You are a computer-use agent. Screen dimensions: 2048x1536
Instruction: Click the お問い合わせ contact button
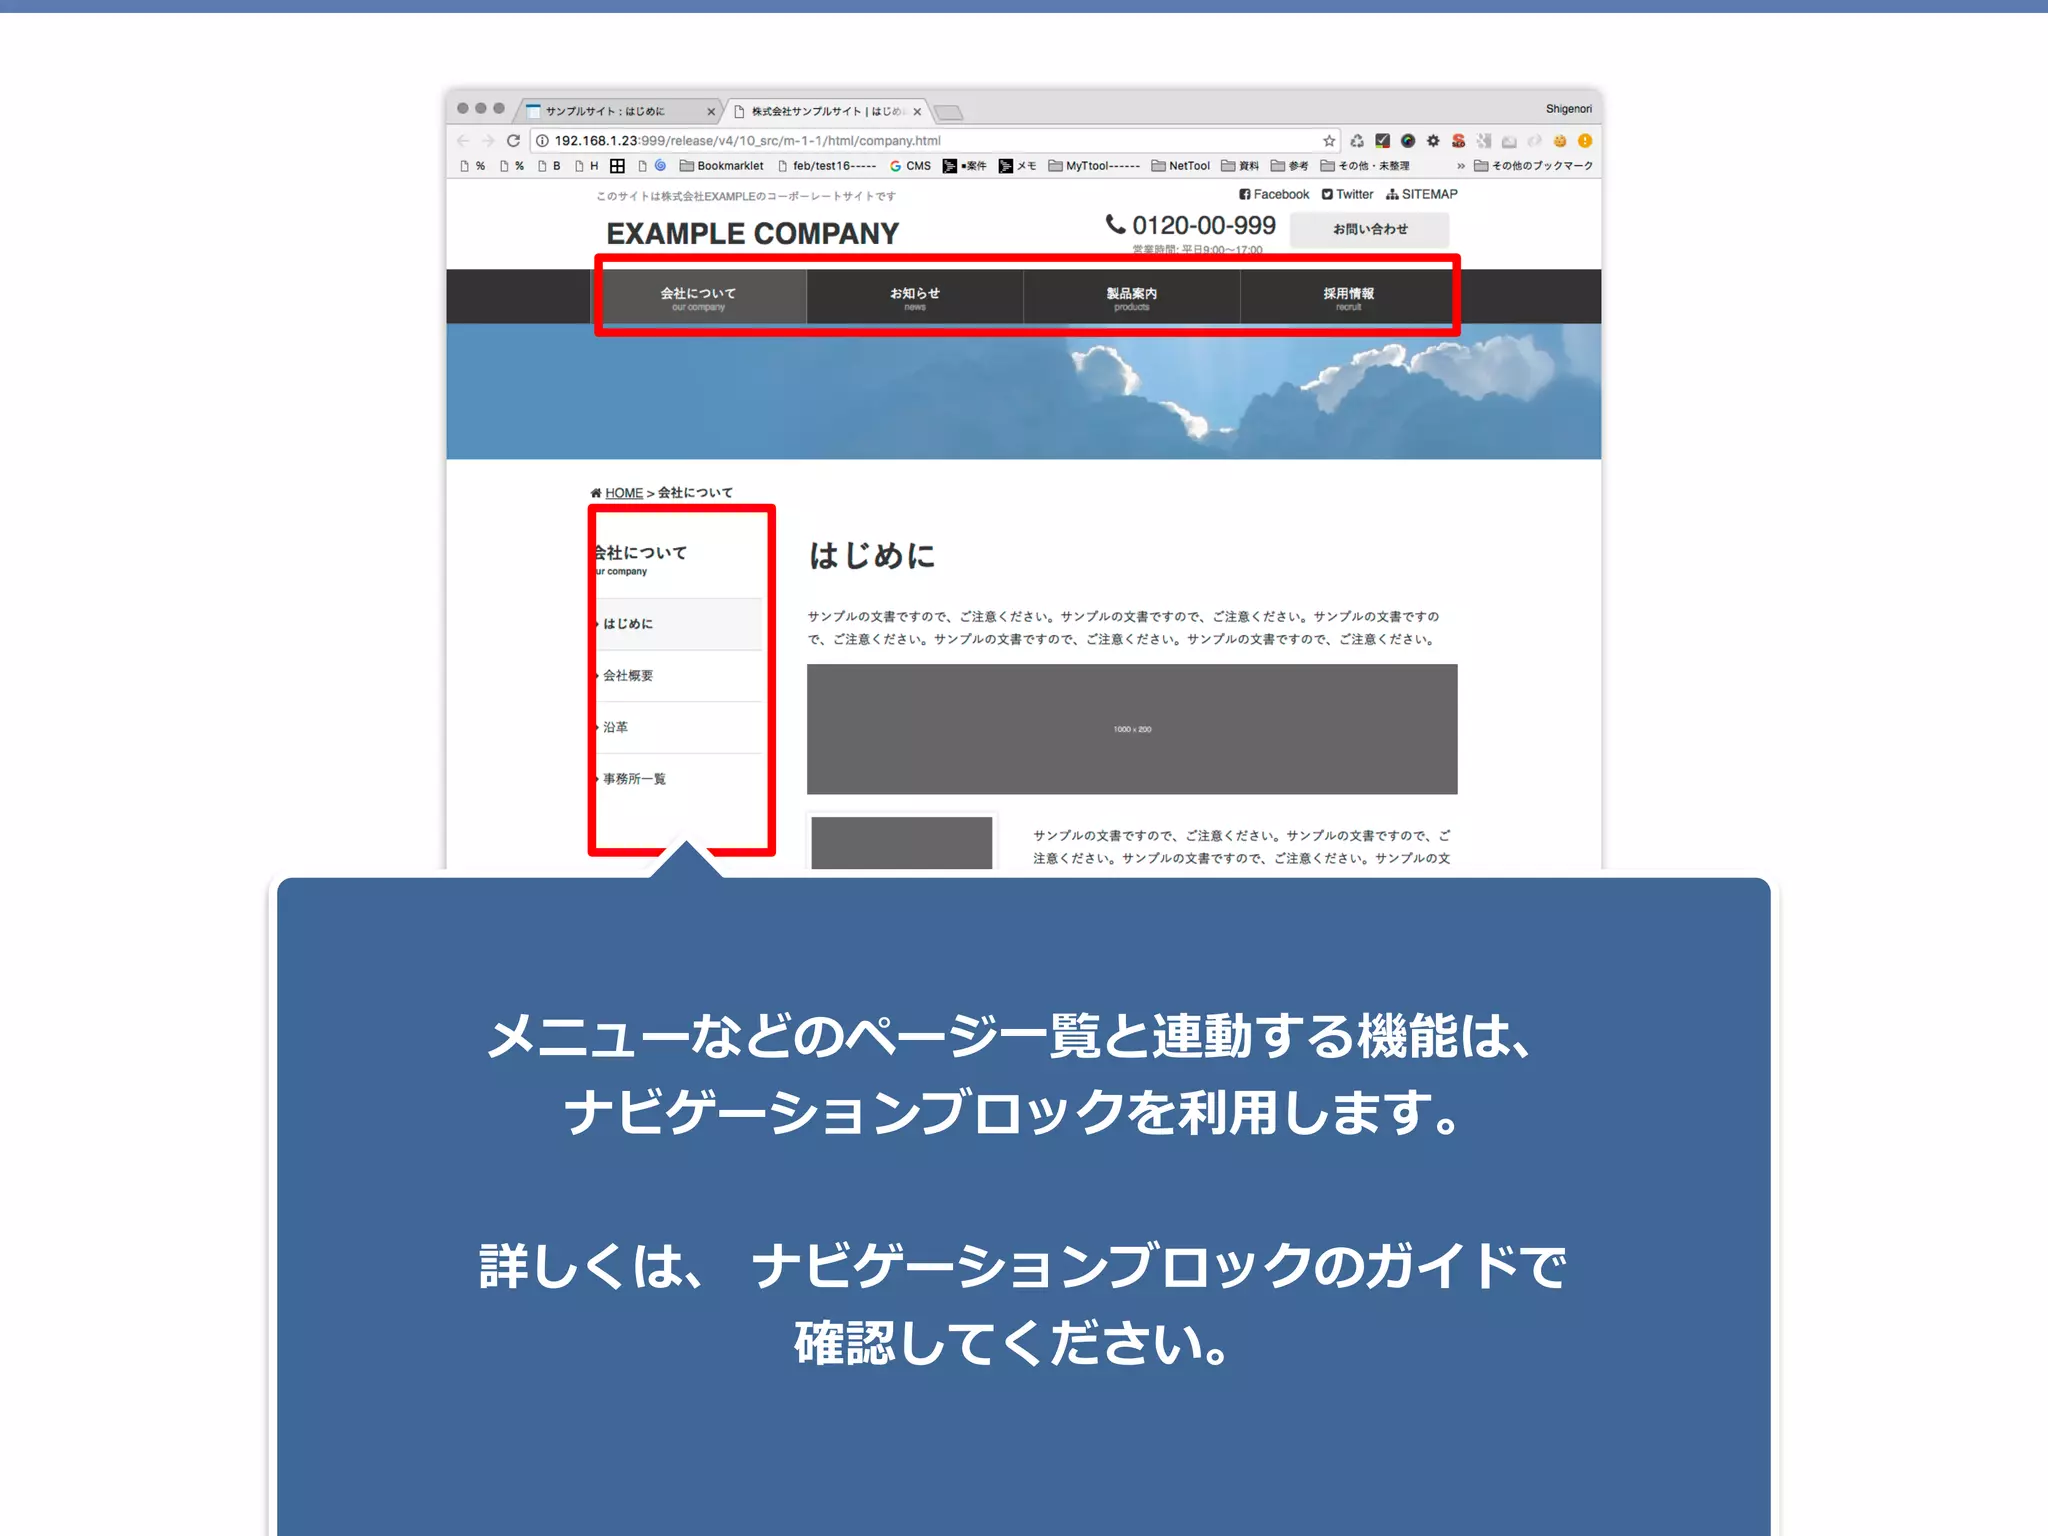tap(1370, 229)
